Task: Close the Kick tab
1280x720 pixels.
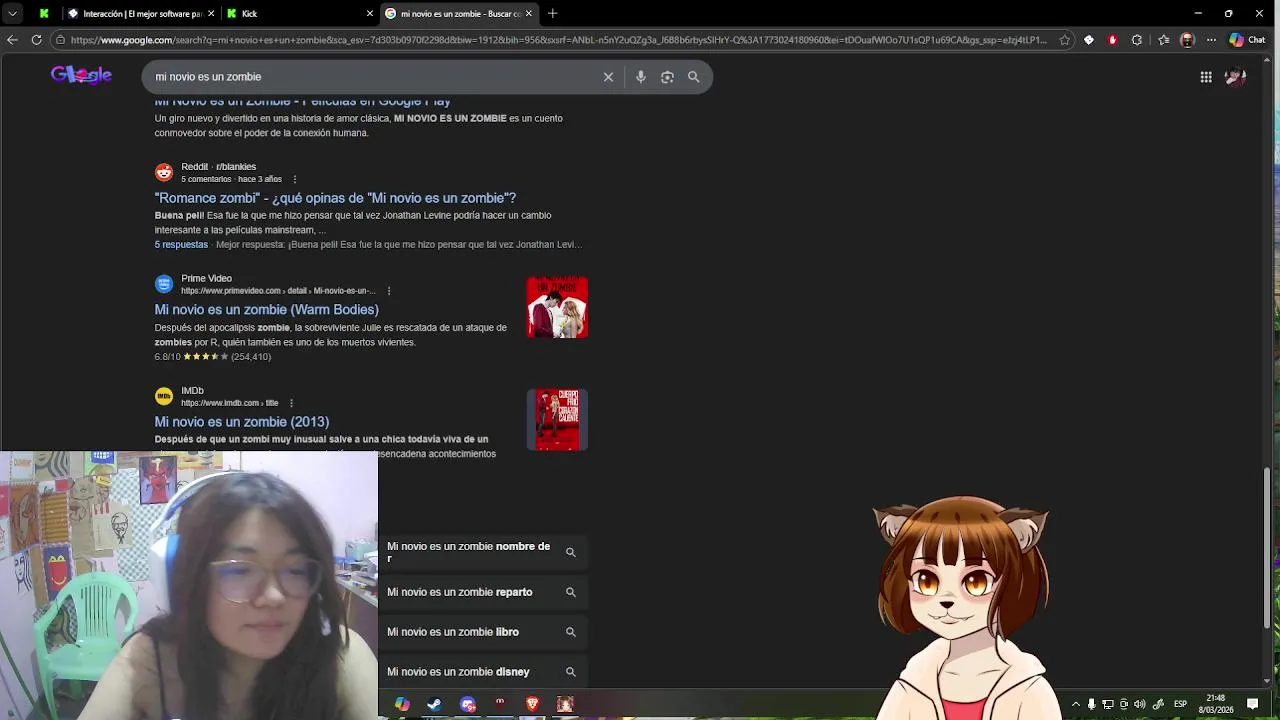Action: [370, 14]
